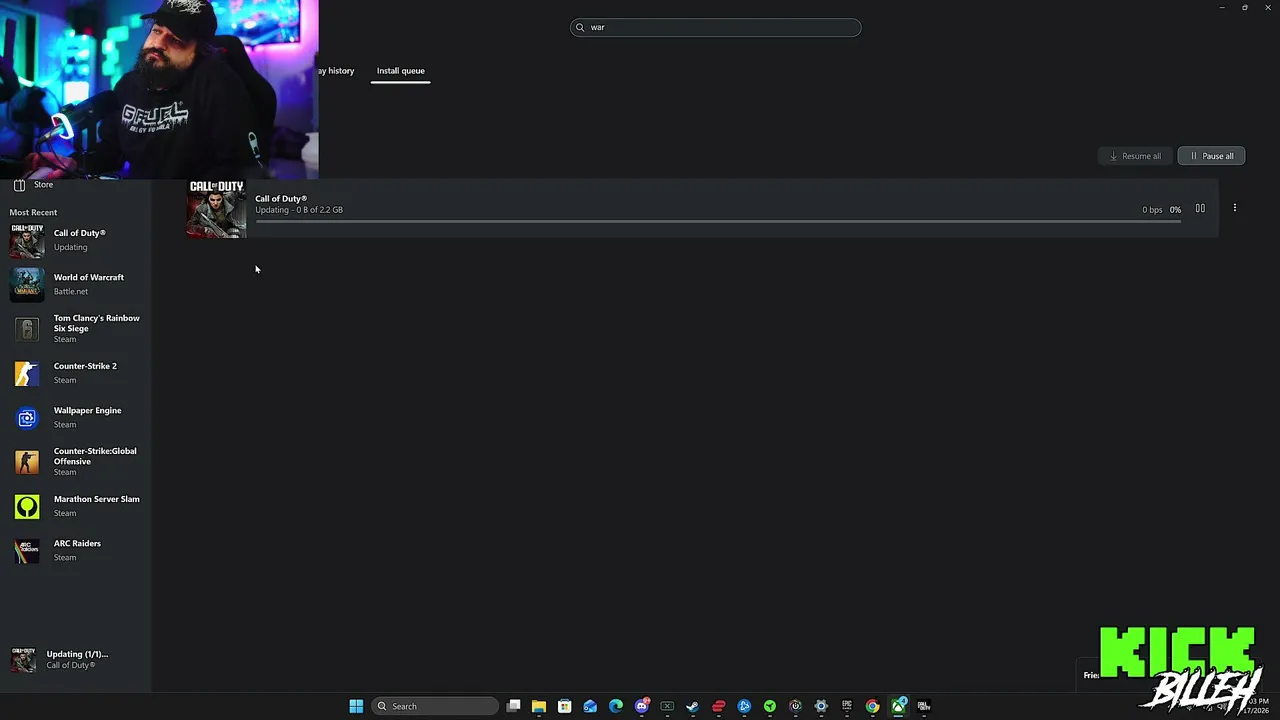The width and height of the screenshot is (1280, 720).
Task: Open Counter-Strike:Global Offensive entry
Action: pyautogui.click(x=76, y=461)
